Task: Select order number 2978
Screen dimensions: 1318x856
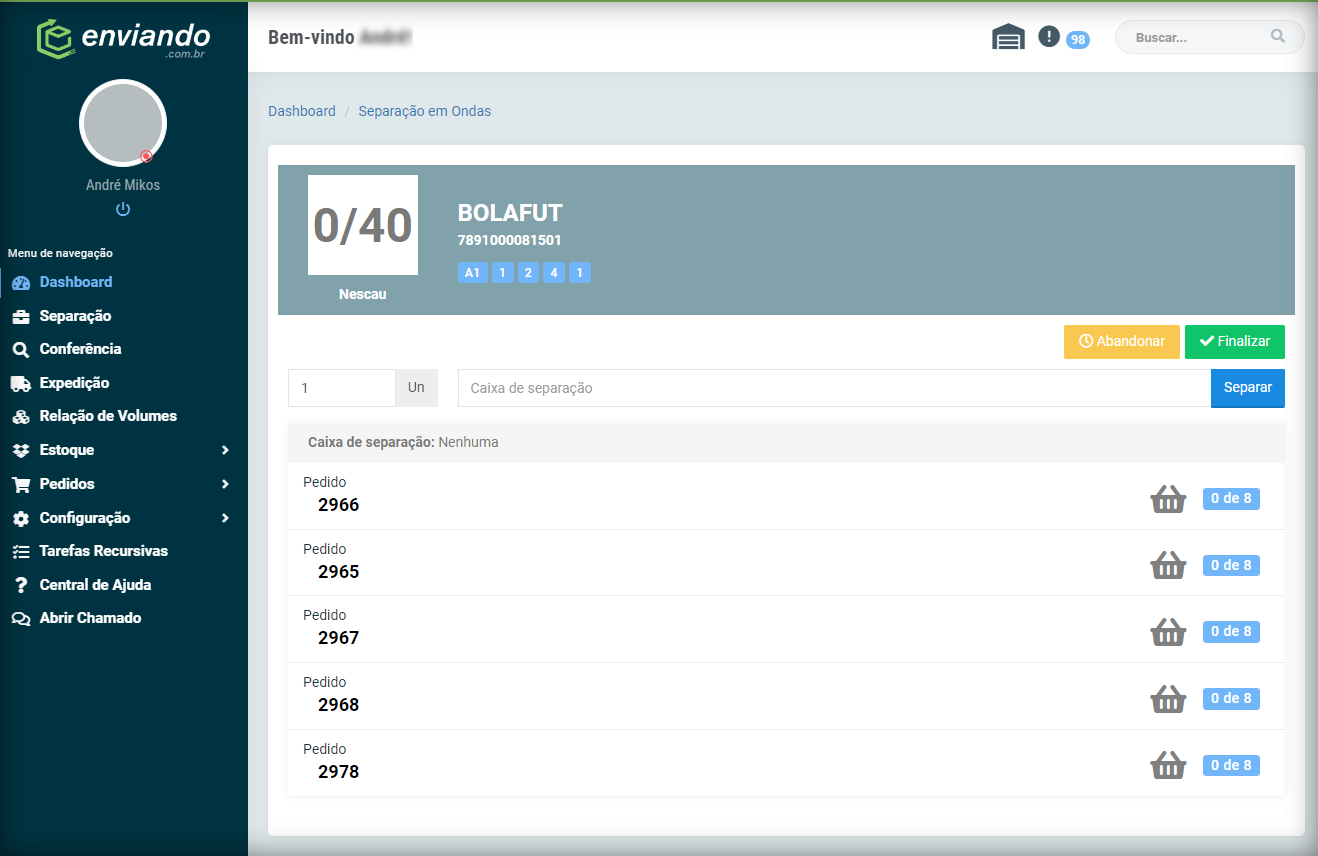Action: [338, 772]
